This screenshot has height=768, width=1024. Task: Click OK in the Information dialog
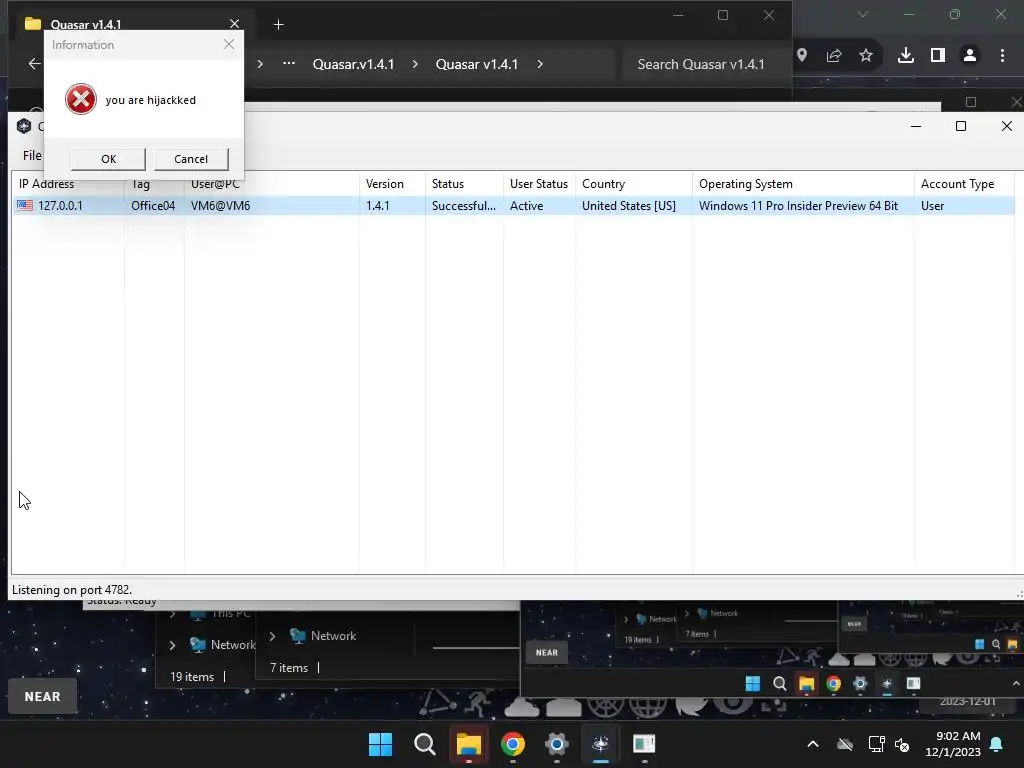point(108,159)
